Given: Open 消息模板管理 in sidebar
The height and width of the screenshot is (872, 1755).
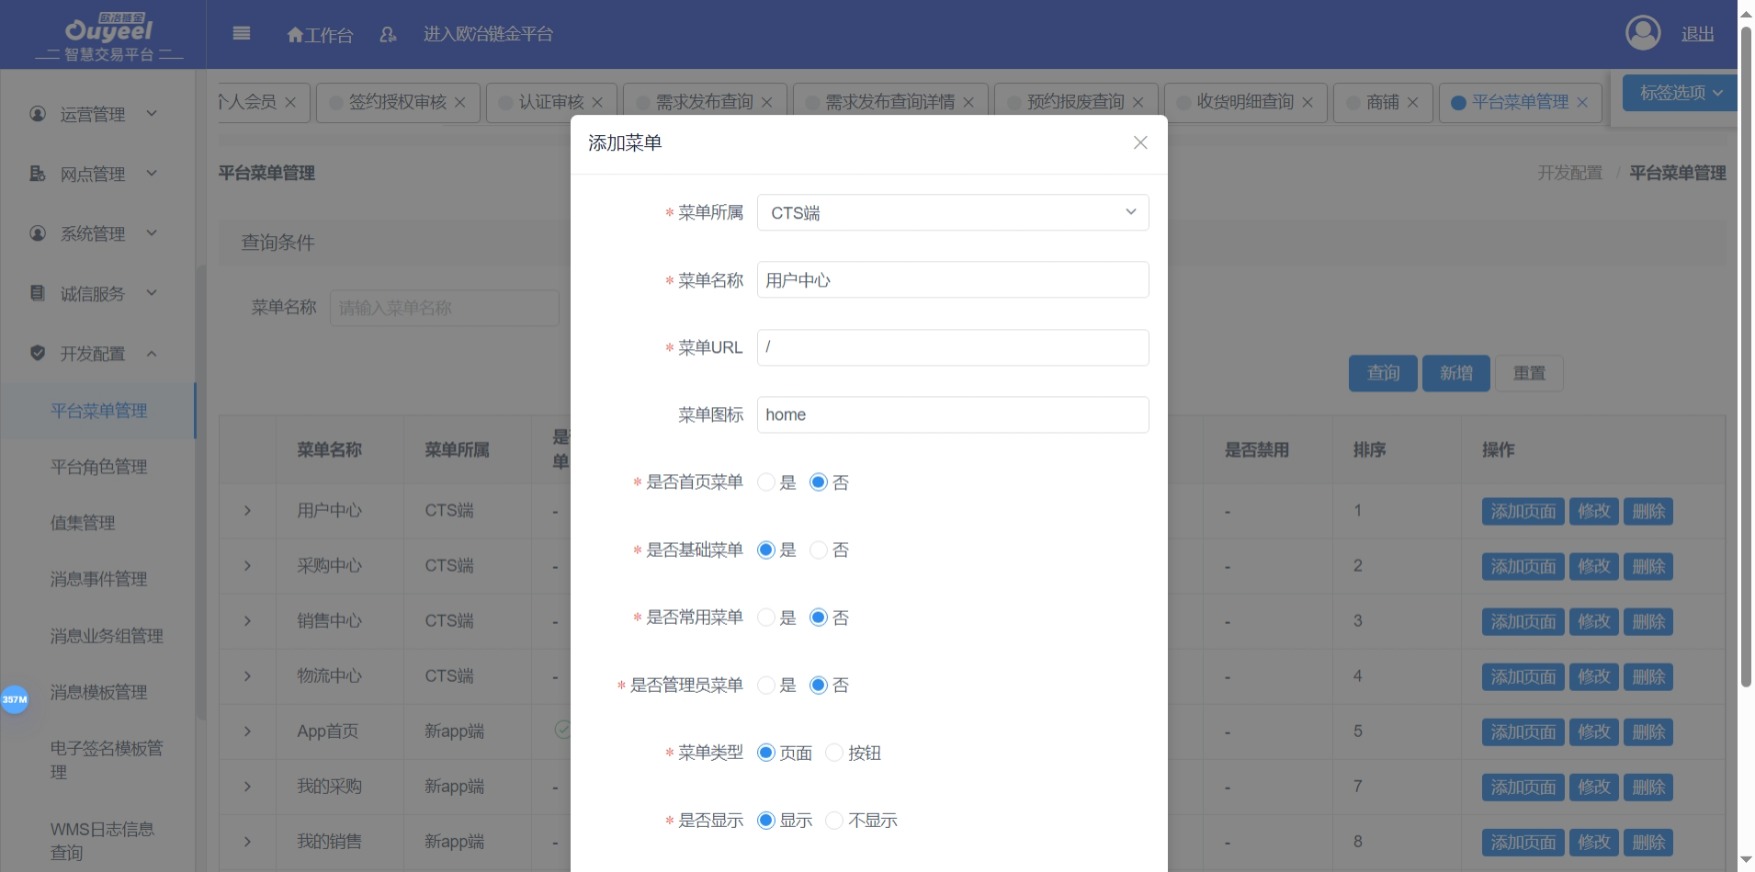Looking at the screenshot, I should click(98, 692).
